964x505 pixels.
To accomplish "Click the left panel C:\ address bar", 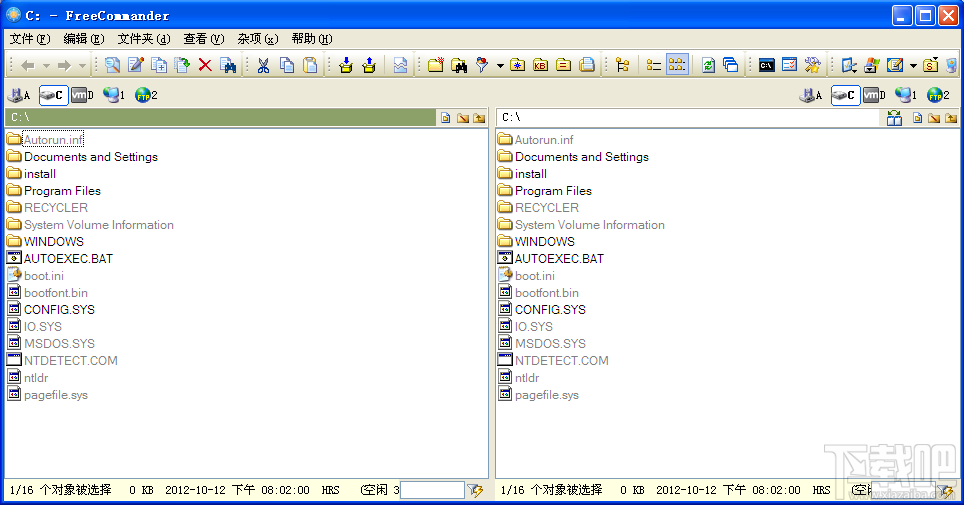I will tap(221, 117).
